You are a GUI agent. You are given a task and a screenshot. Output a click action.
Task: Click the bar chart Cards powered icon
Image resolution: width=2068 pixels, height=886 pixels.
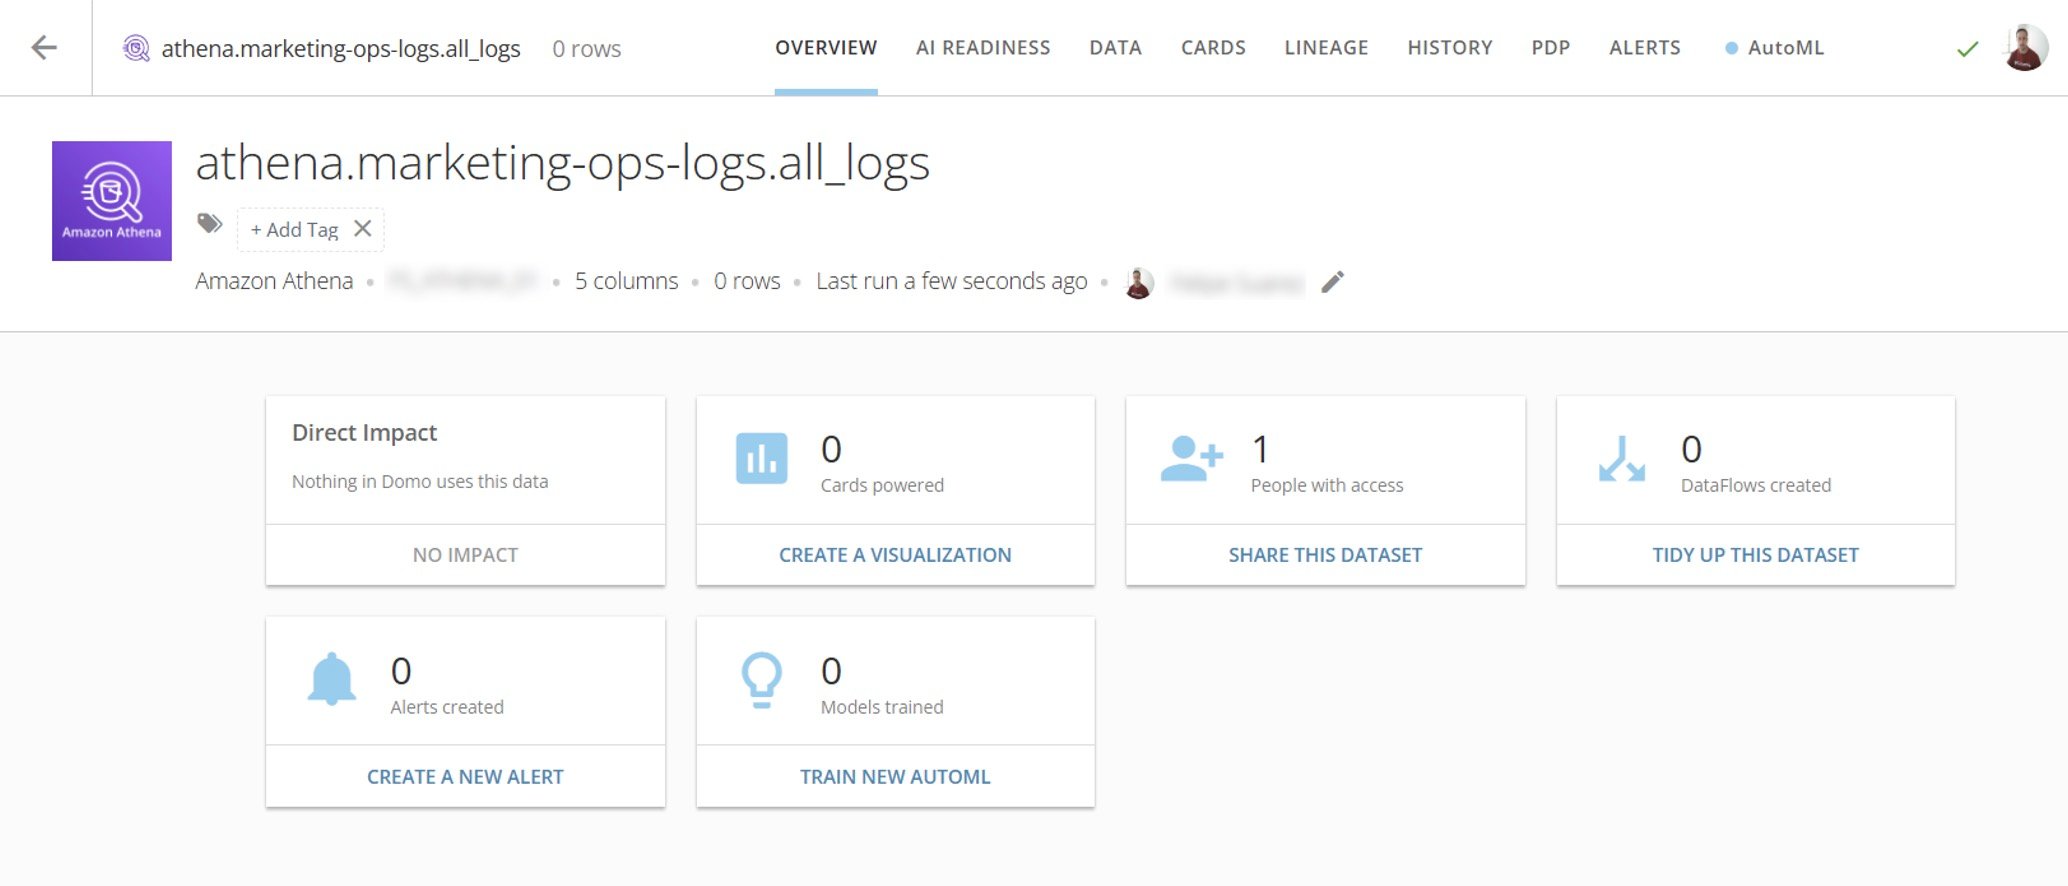762,458
